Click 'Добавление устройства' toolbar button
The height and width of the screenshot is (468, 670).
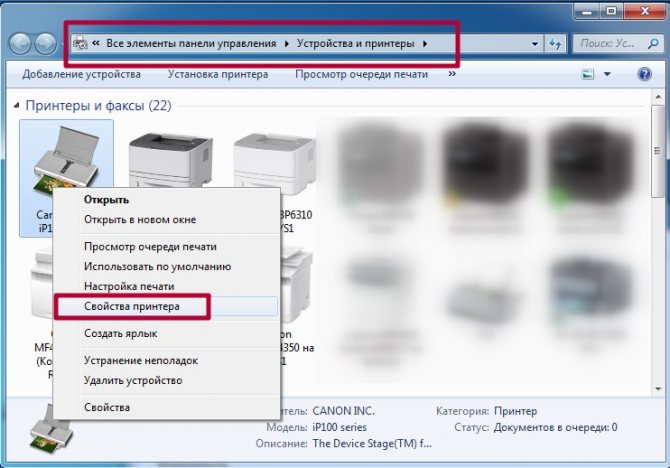click(x=82, y=74)
